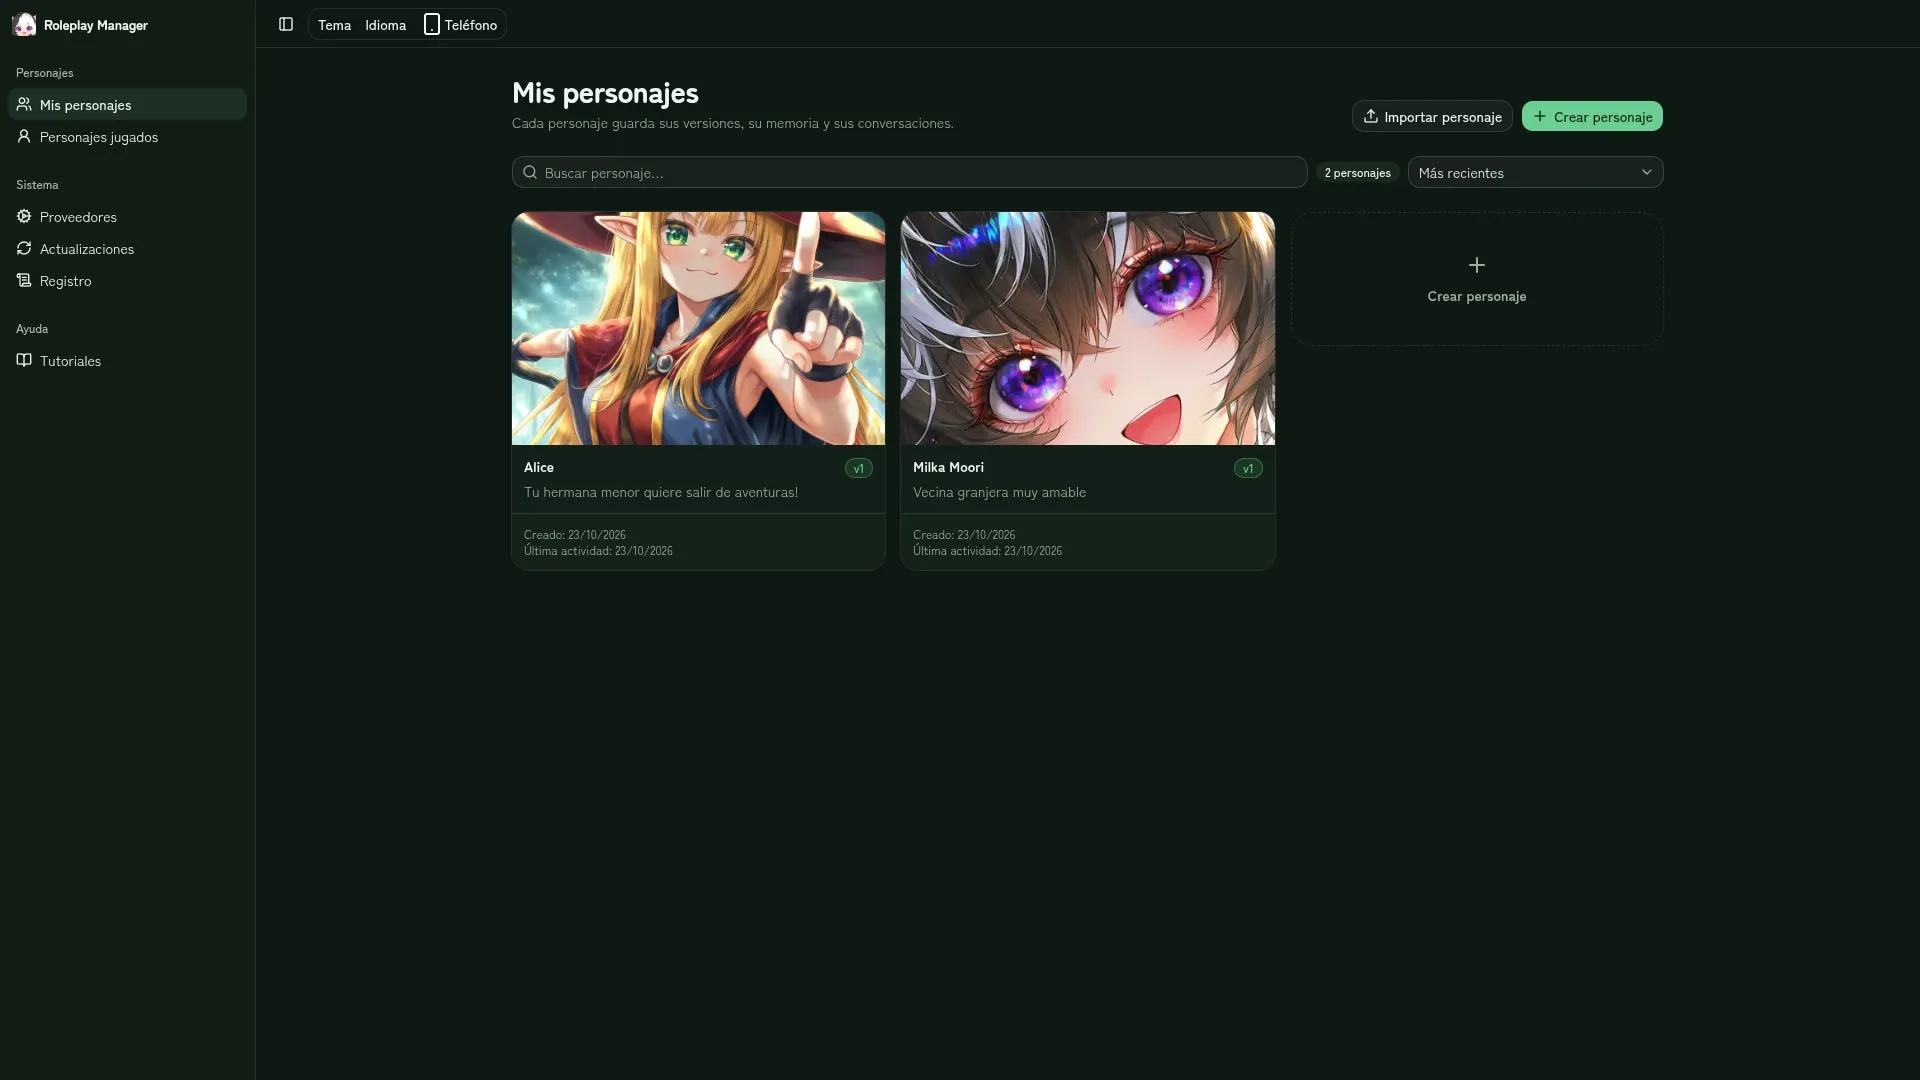Open Tutoriales help link
The width and height of the screenshot is (1920, 1080).
[127, 361]
